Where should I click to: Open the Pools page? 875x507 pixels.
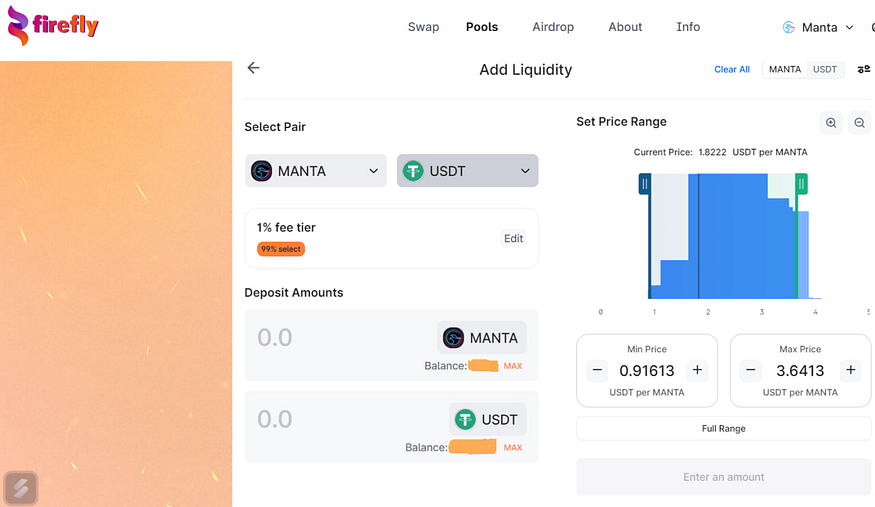[482, 27]
